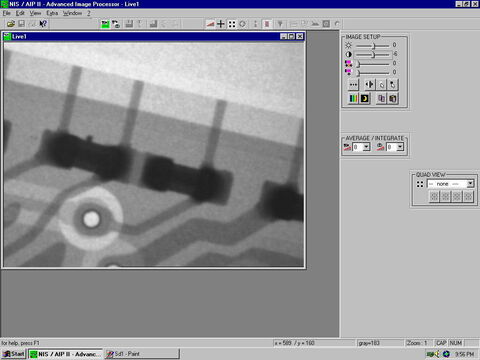Click the circle target toolbar icon
Screen dimensions: 480x360
point(243,24)
